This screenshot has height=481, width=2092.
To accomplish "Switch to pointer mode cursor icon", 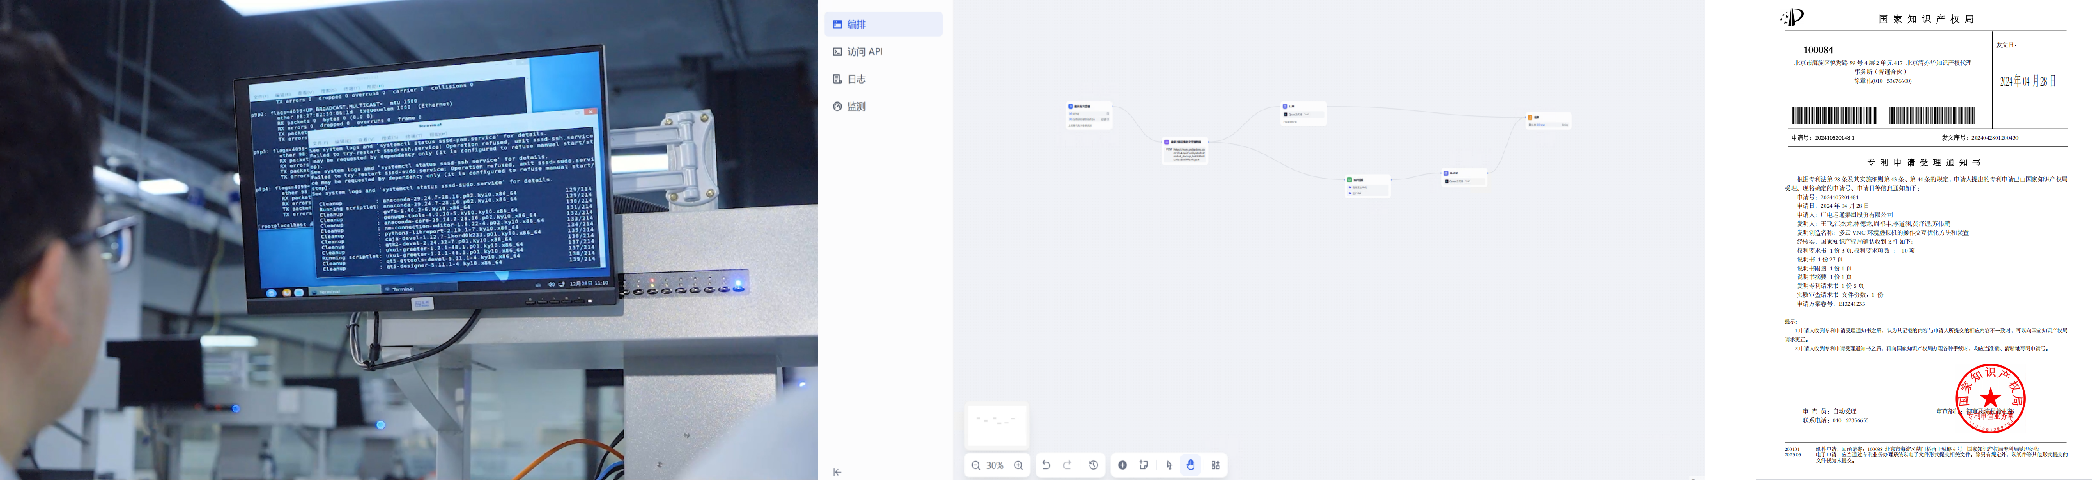I will pyautogui.click(x=1168, y=465).
